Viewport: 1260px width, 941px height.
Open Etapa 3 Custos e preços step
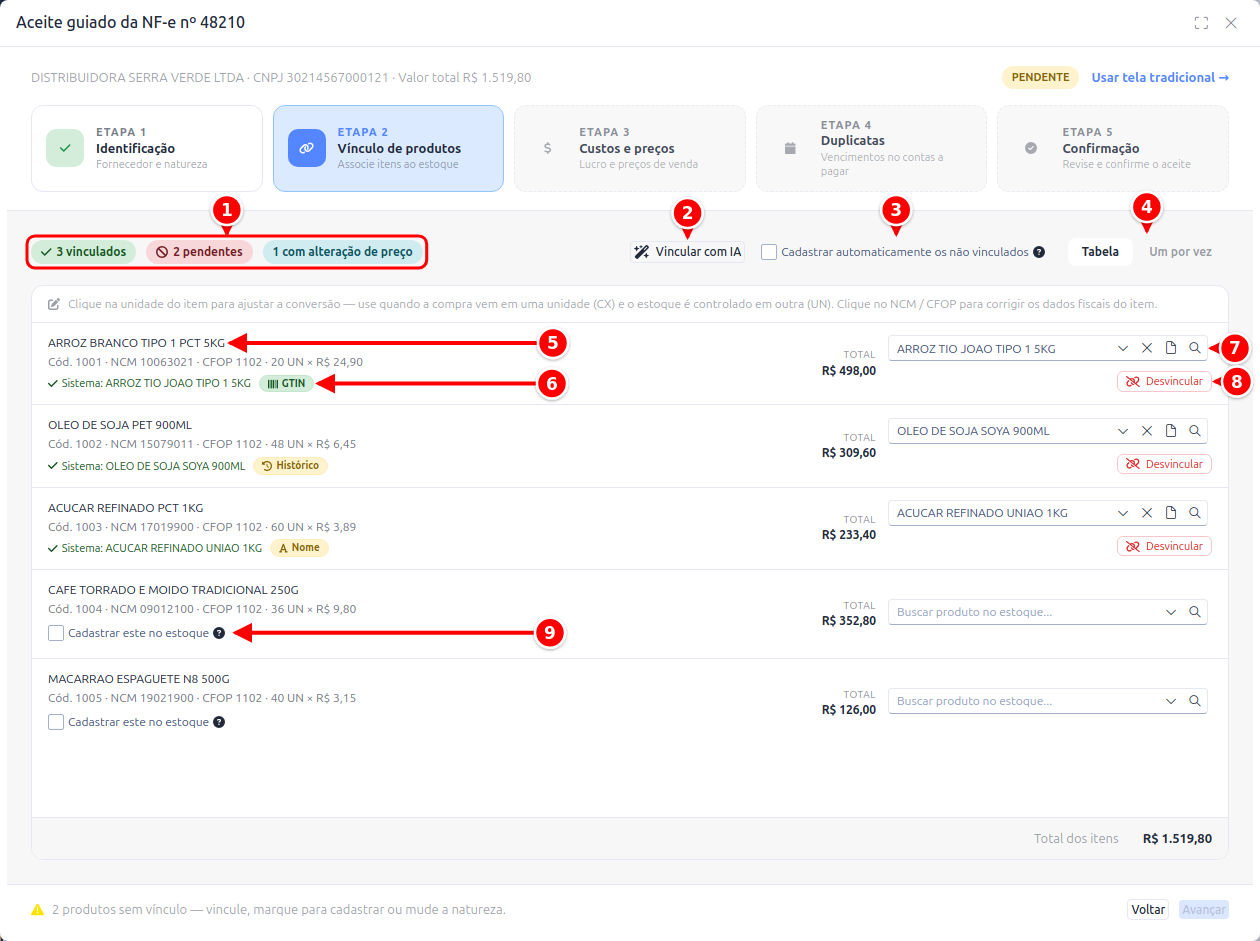630,148
